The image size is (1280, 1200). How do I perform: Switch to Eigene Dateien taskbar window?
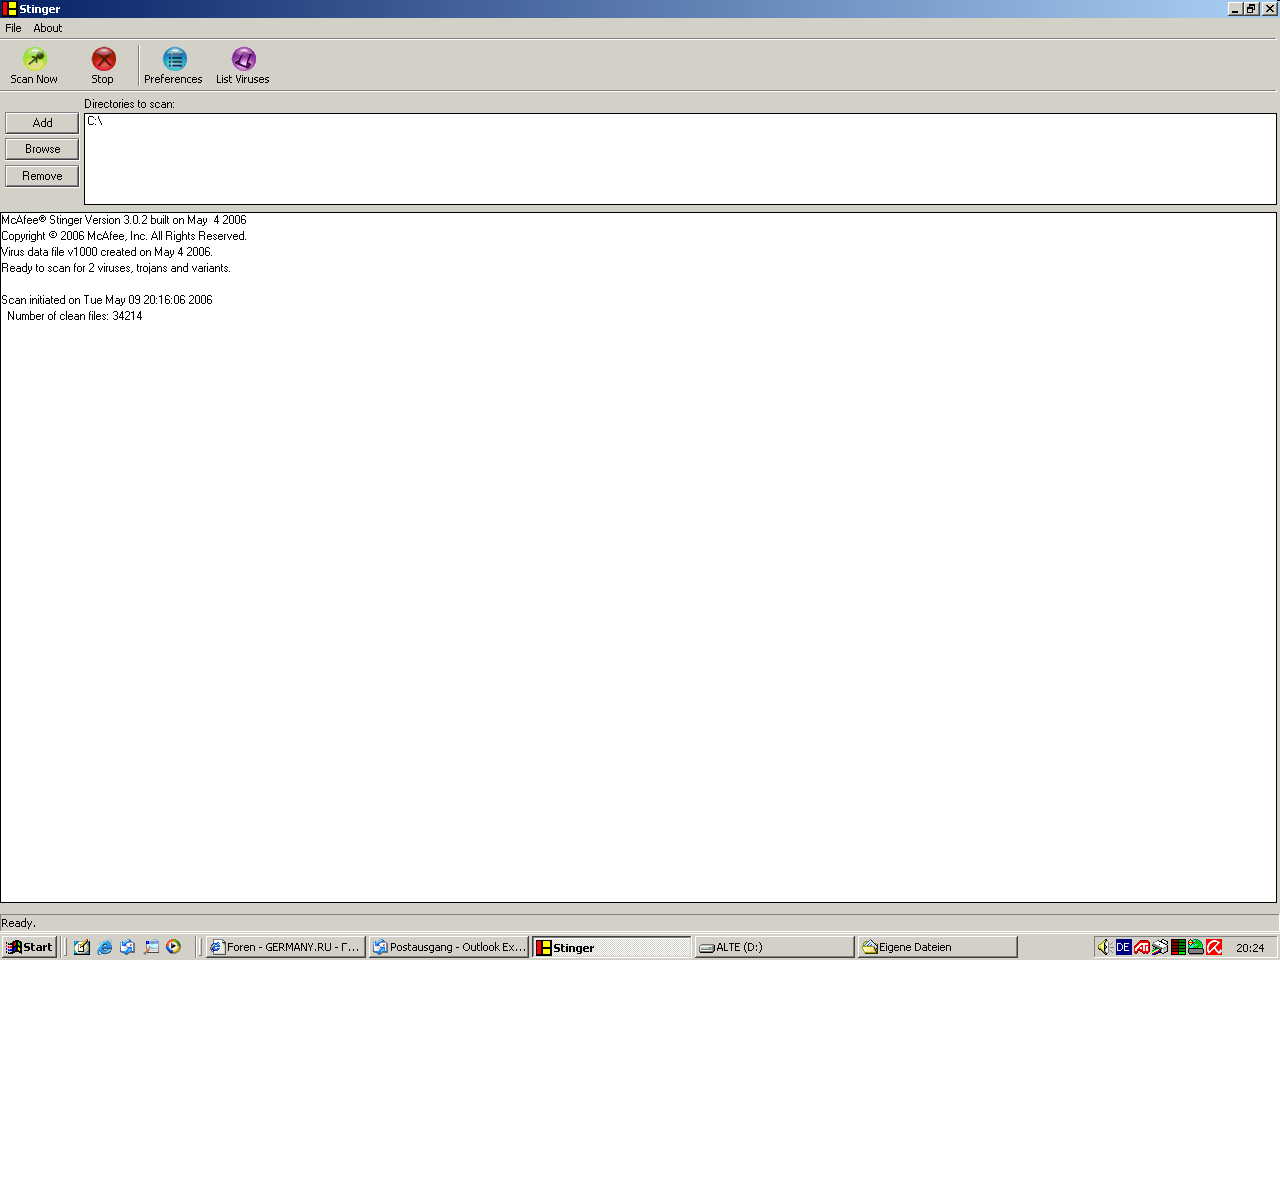tap(938, 947)
